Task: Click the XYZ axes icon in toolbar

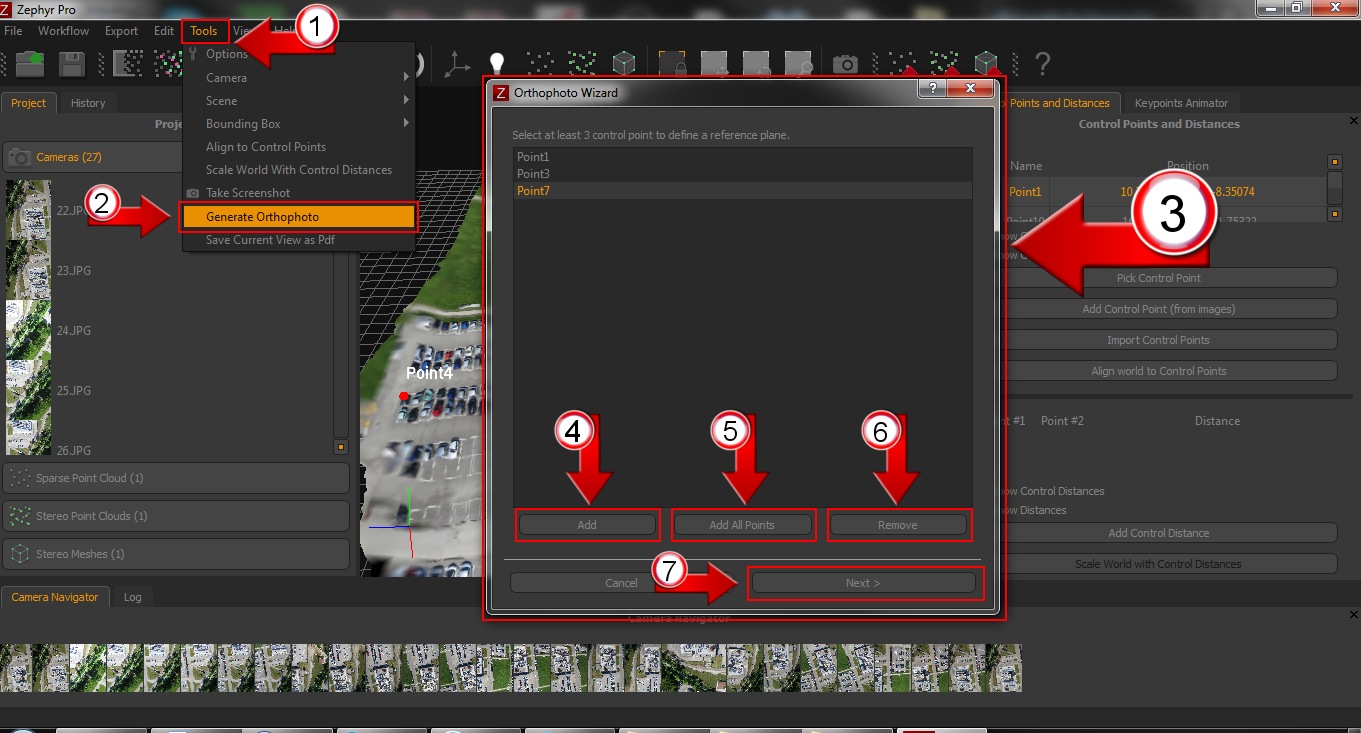Action: coord(457,64)
